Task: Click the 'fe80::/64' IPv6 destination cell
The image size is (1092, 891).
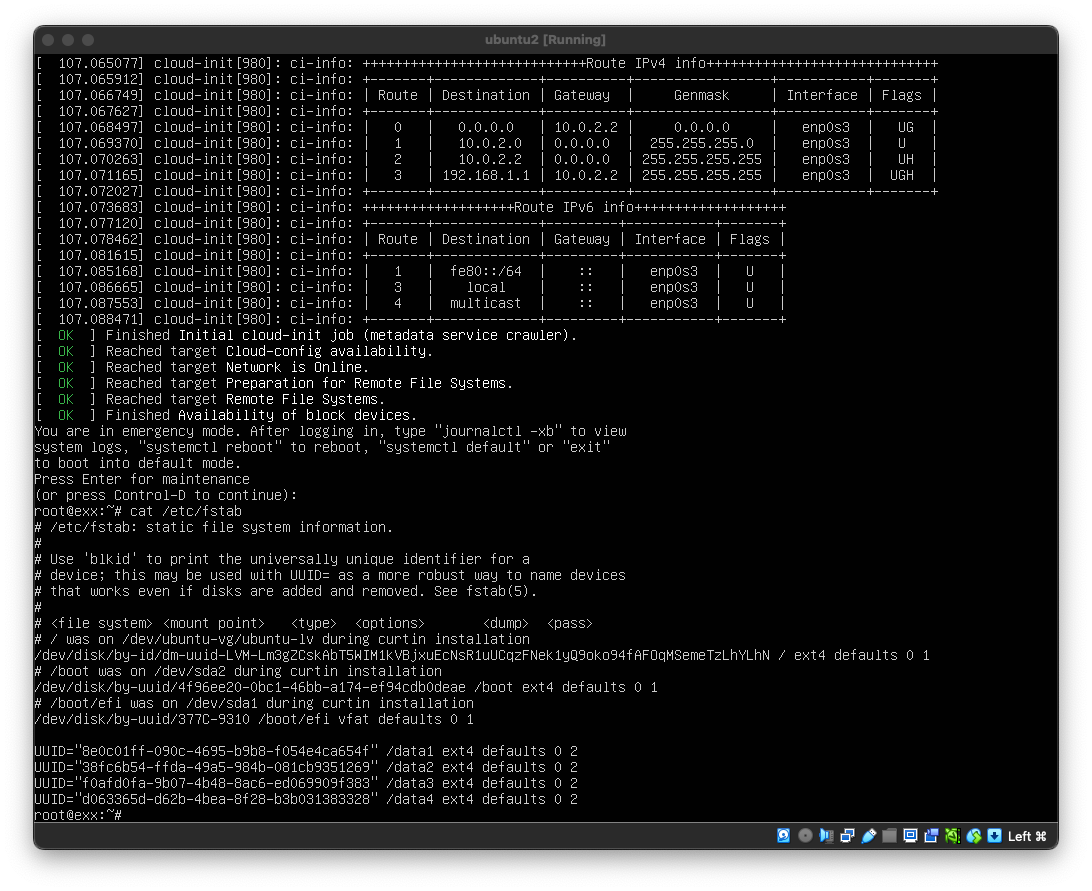Action: pyautogui.click(x=486, y=271)
